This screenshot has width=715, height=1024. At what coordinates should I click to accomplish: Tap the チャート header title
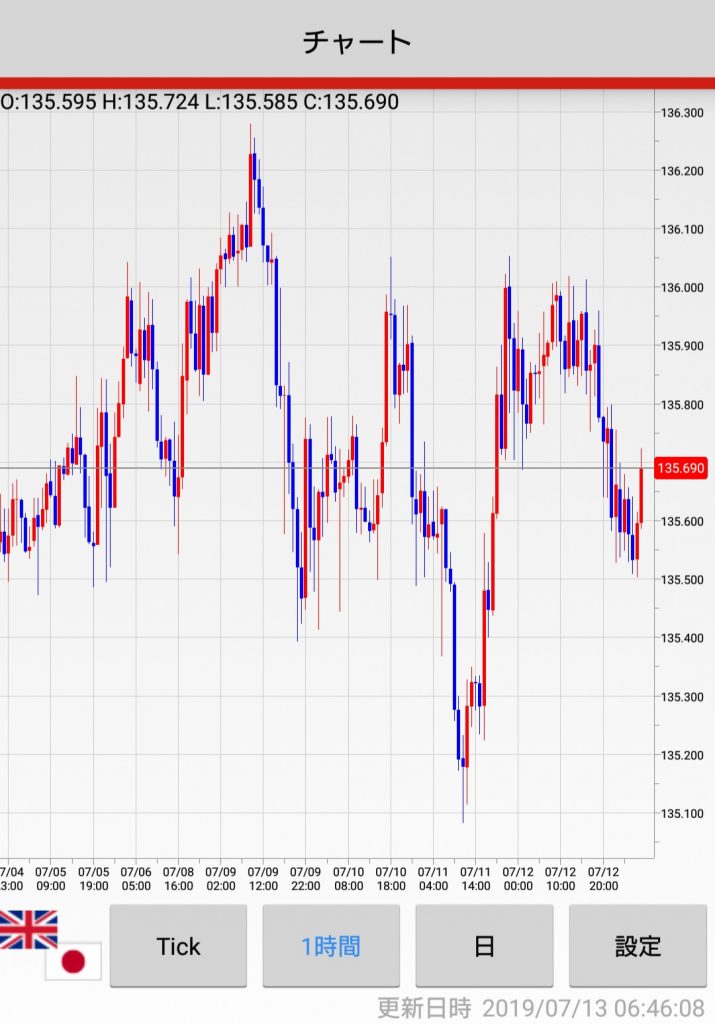click(x=357, y=41)
